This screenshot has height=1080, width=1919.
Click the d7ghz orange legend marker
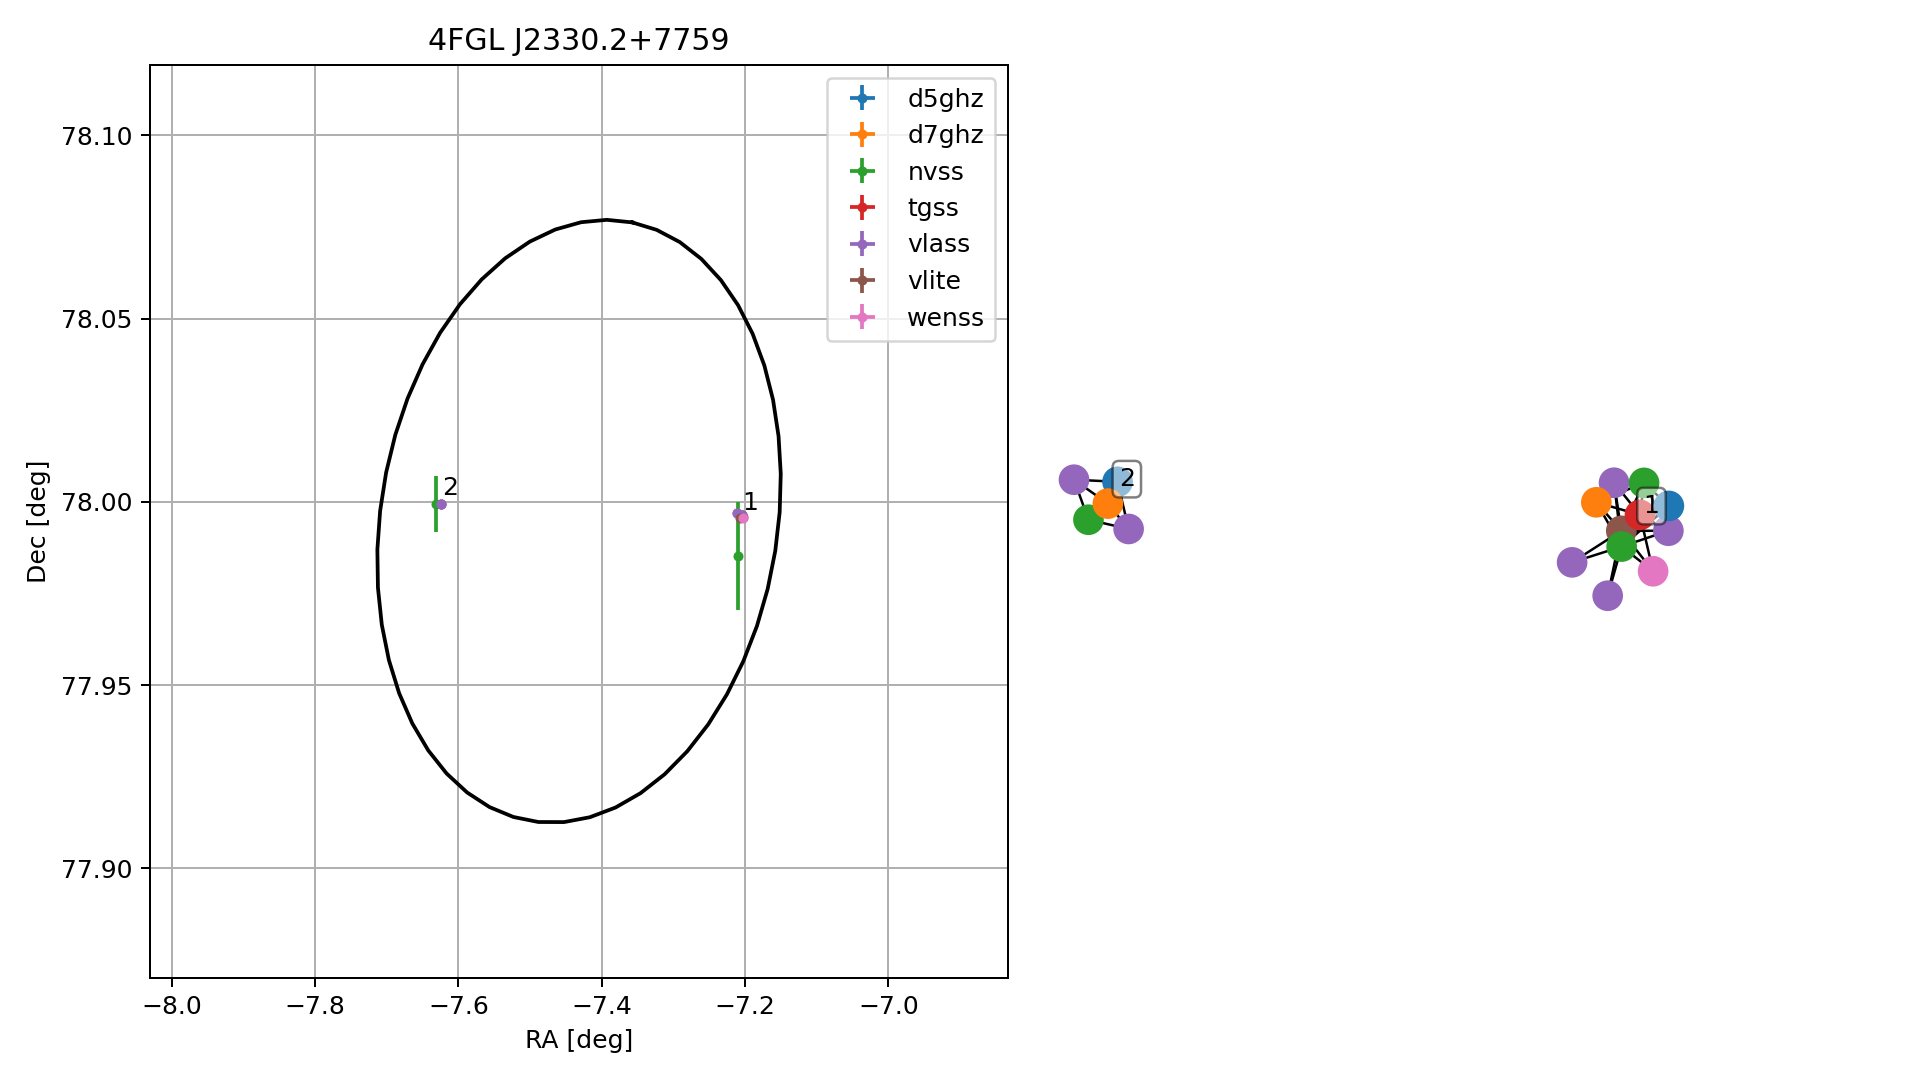861,135
